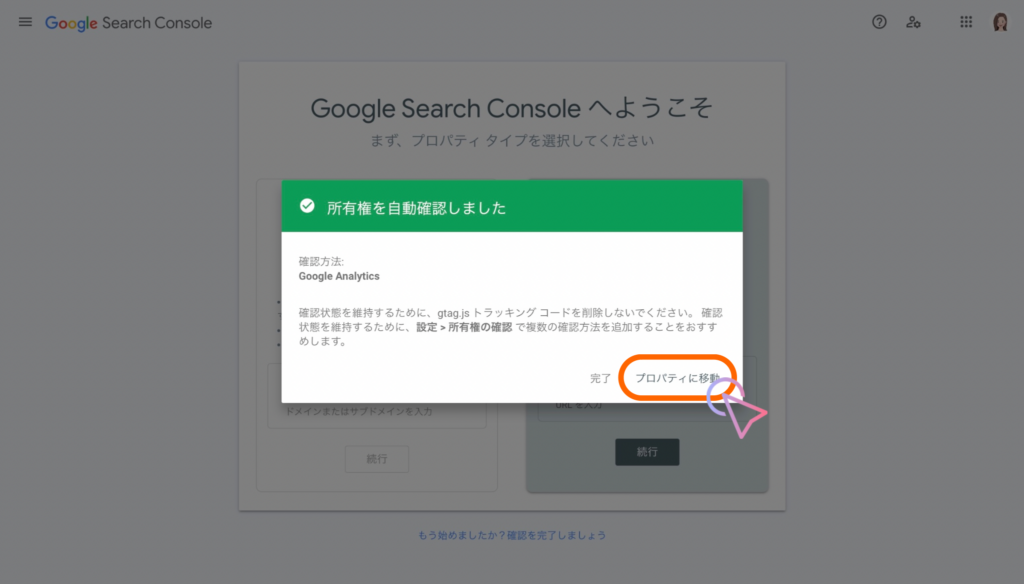Open the hamburger navigation menu
The image size is (1024, 584).
point(25,22)
